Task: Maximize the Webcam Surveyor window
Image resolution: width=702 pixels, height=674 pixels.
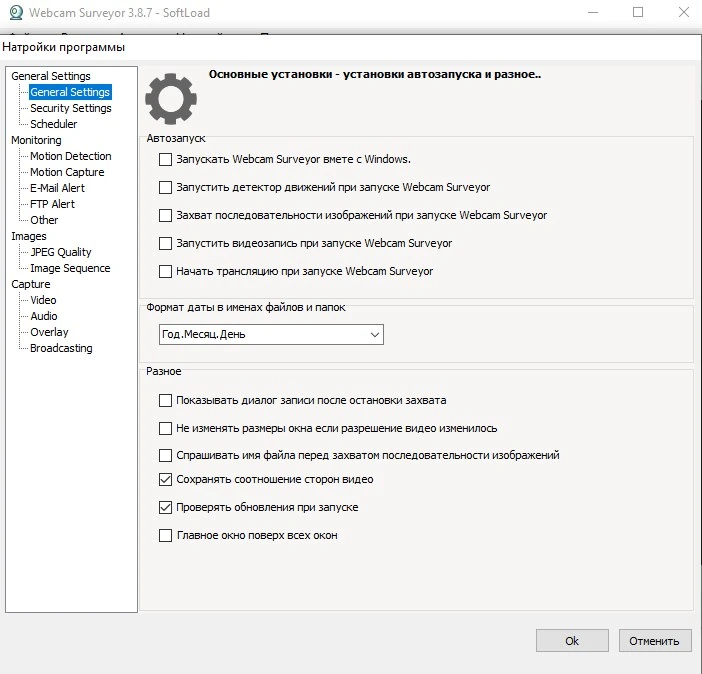Action: point(638,12)
